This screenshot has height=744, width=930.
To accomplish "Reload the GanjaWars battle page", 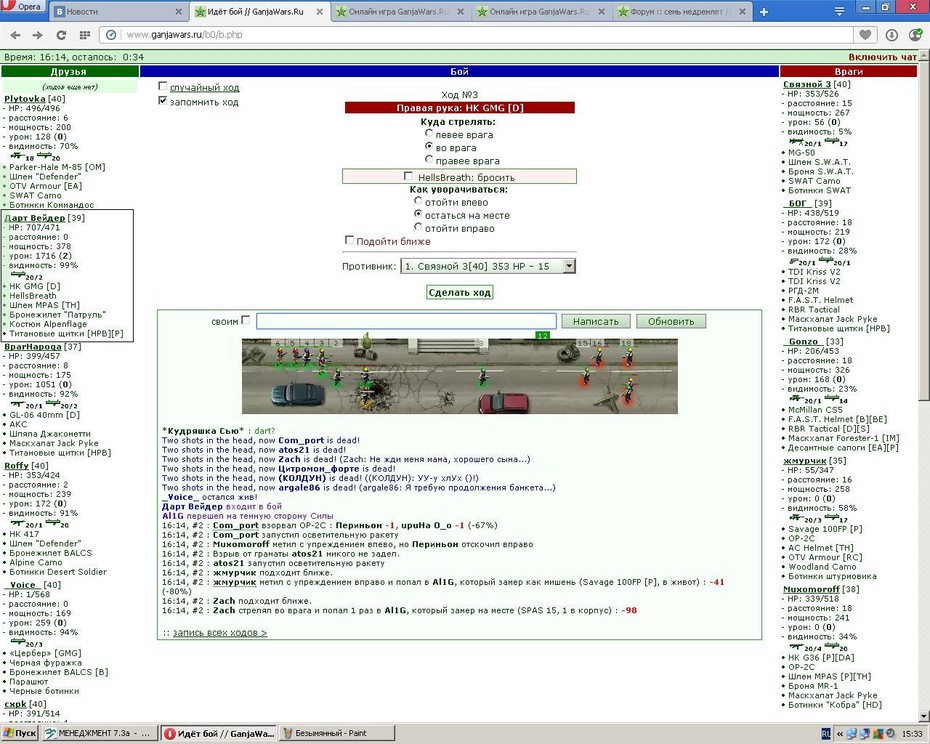I will tap(61, 35).
